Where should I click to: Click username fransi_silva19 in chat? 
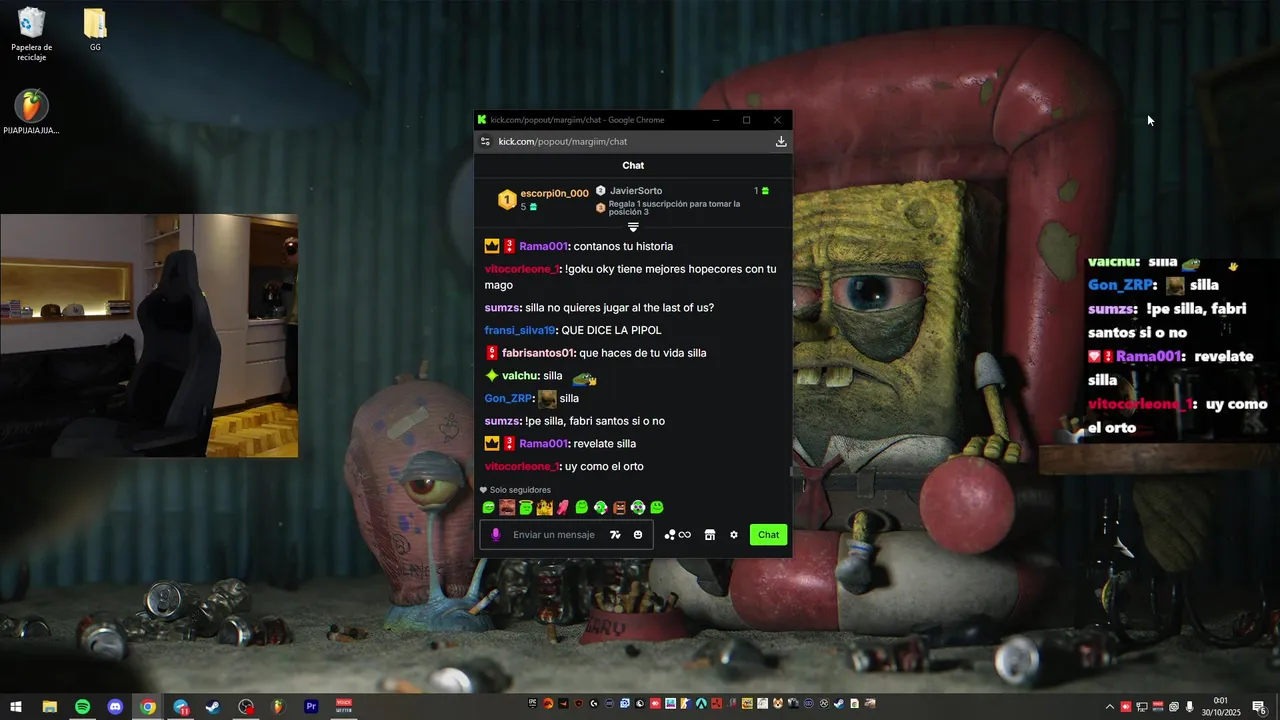[x=519, y=330]
